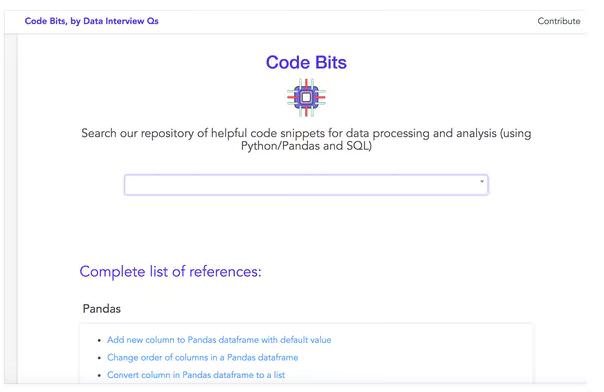This screenshot has width=604, height=392.
Task: Go to Code Bits, by Data Interview Qs home
Action: pyautogui.click(x=92, y=21)
